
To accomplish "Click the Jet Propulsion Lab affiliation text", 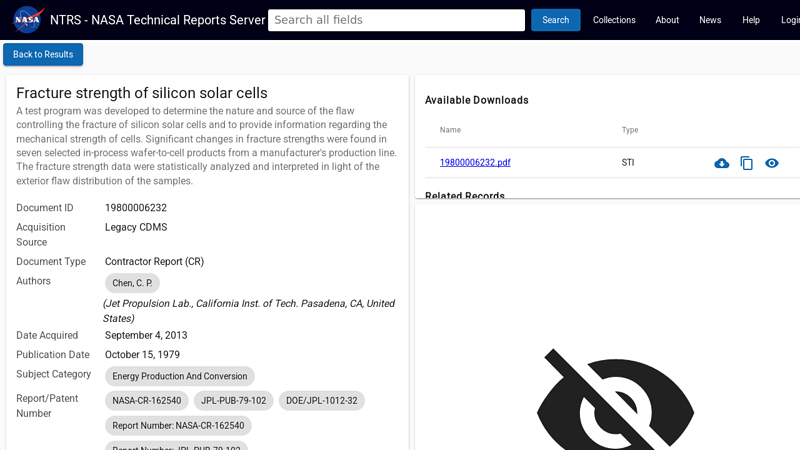I will pyautogui.click(x=249, y=311).
